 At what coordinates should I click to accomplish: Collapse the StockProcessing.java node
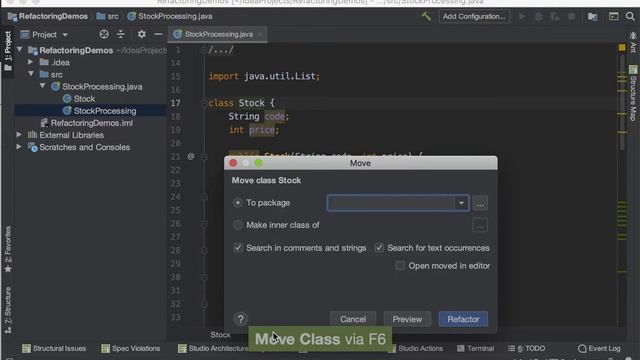(x=42, y=86)
